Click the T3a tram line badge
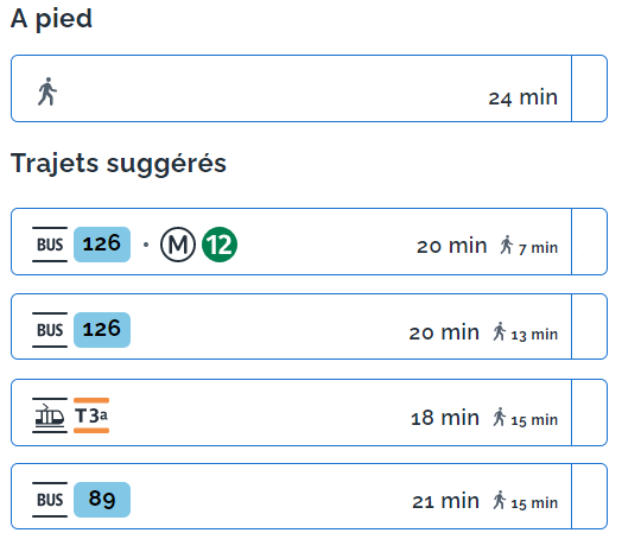Image resolution: width=622 pixels, height=552 pixels. point(91,414)
